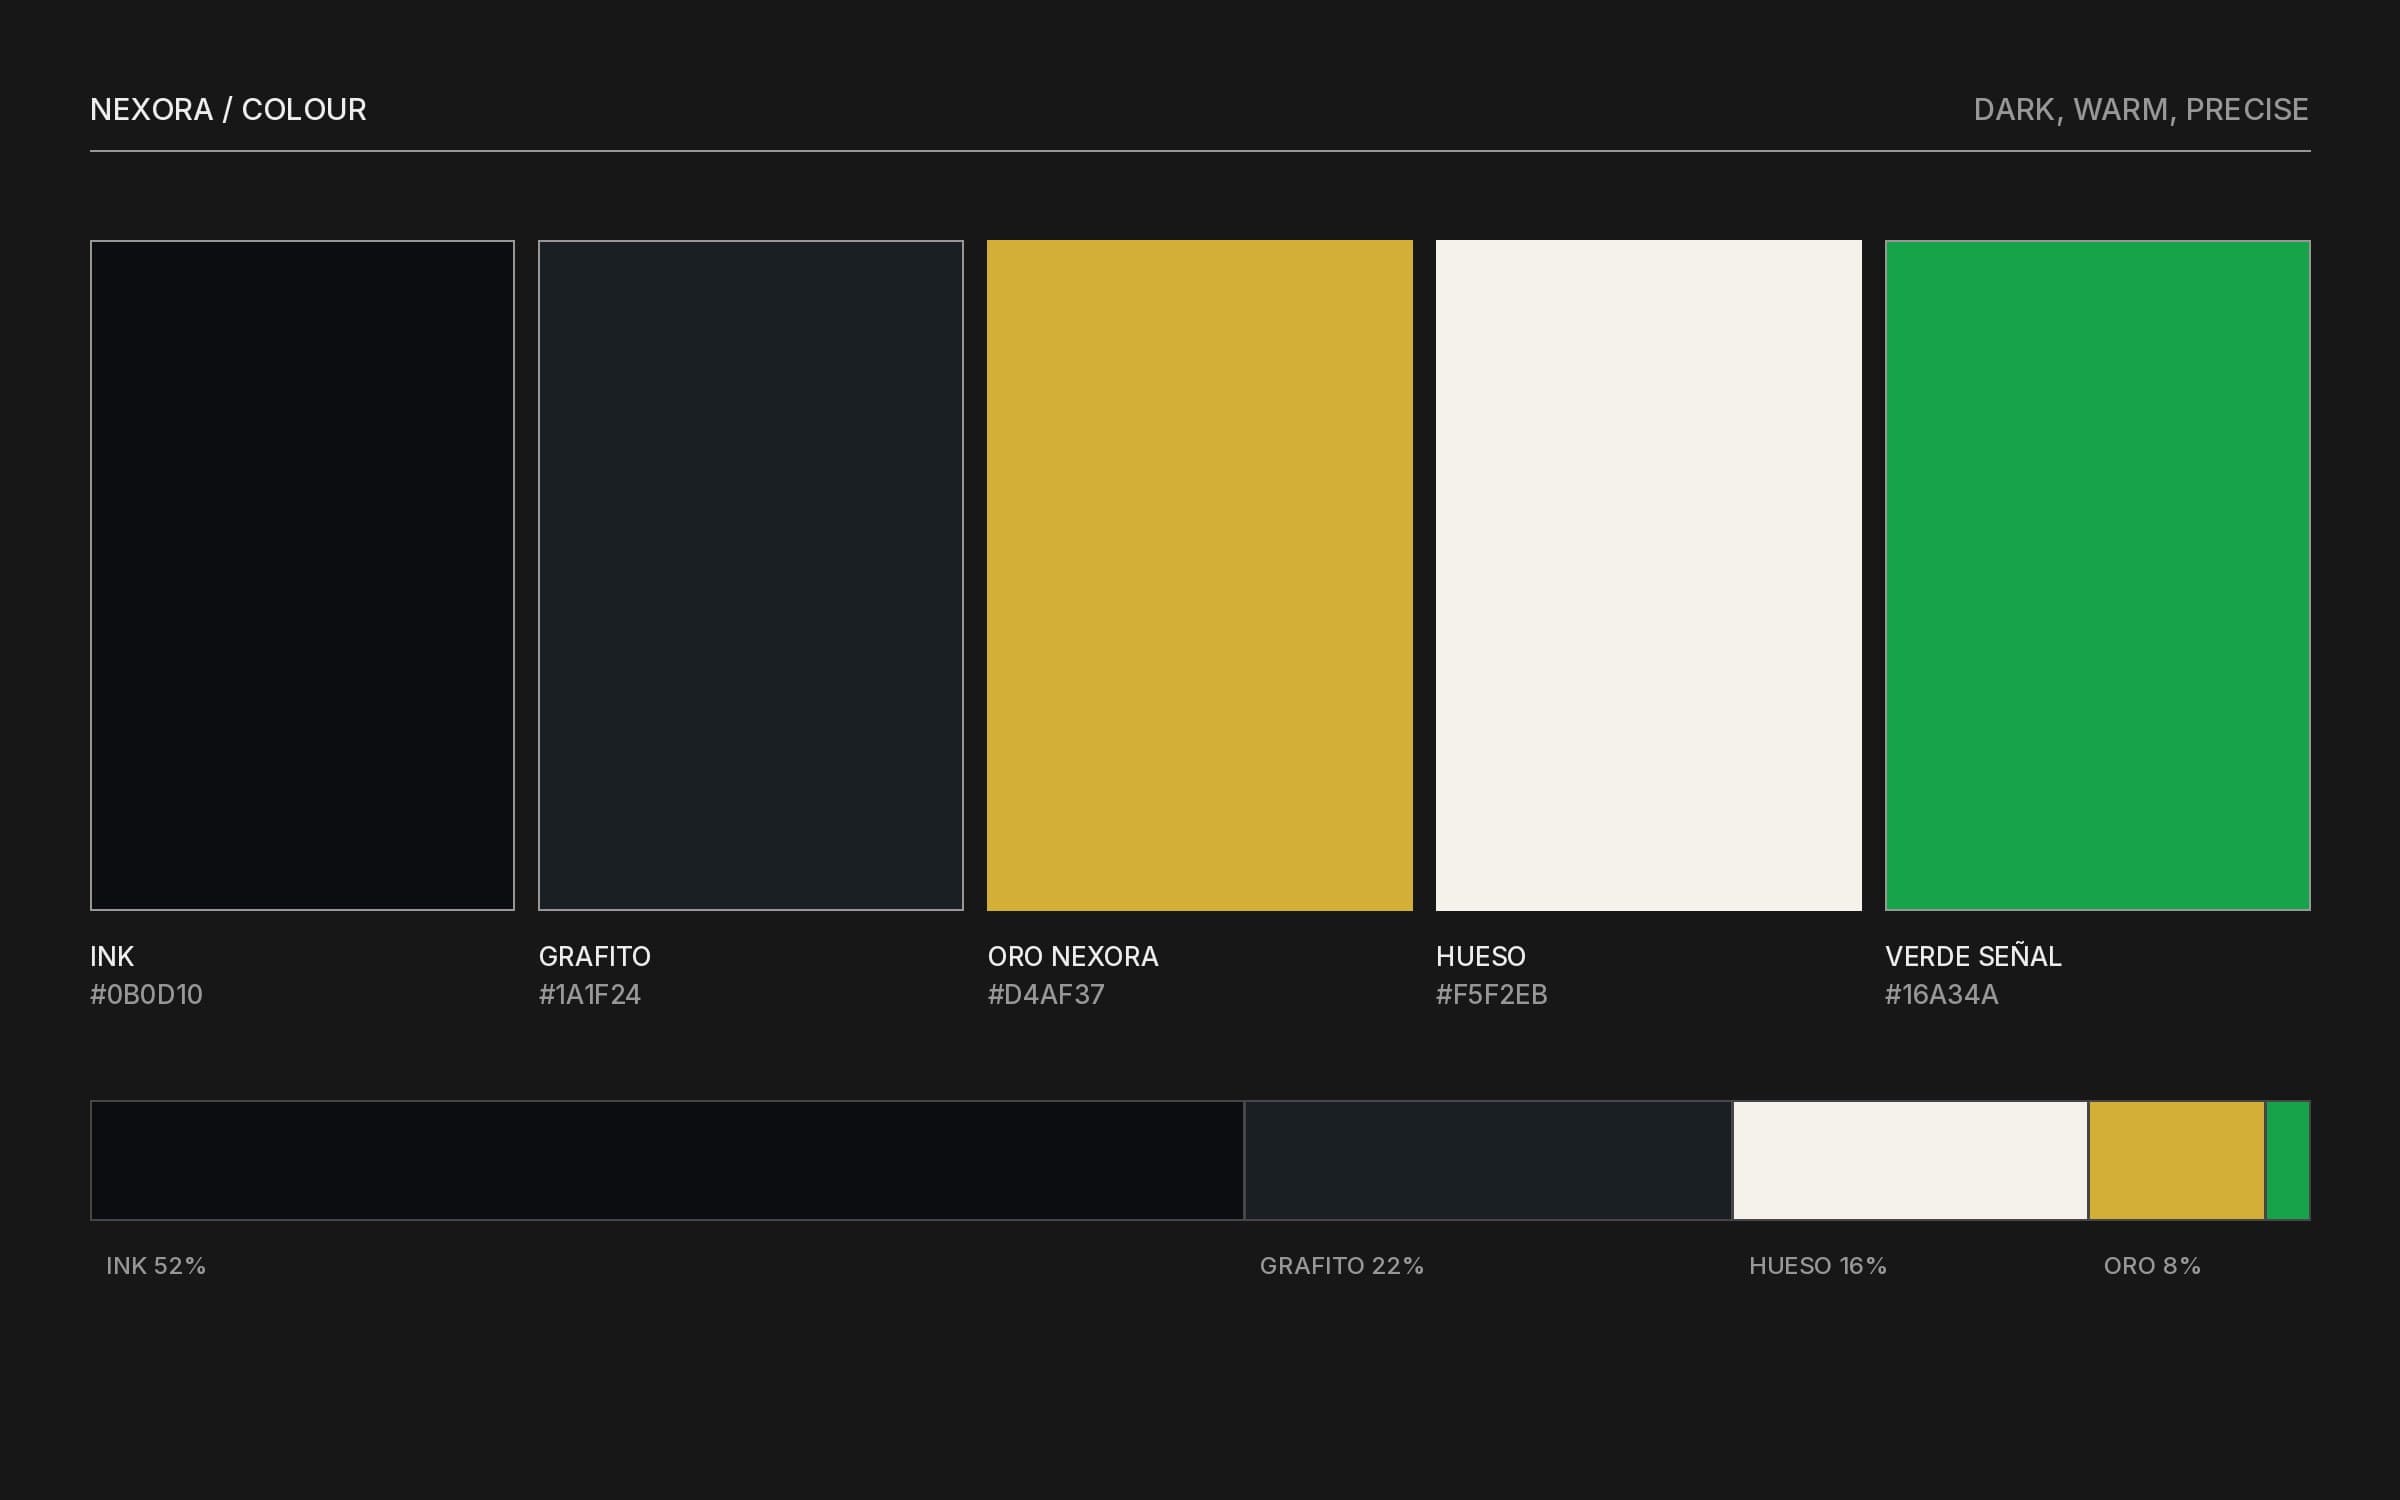Click the hex code #1A1F24
This screenshot has width=2400, height=1500.
pyautogui.click(x=590, y=995)
